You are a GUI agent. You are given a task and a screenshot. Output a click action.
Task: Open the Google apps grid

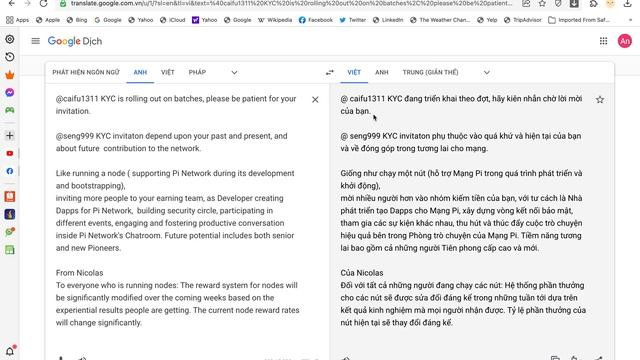click(x=603, y=41)
